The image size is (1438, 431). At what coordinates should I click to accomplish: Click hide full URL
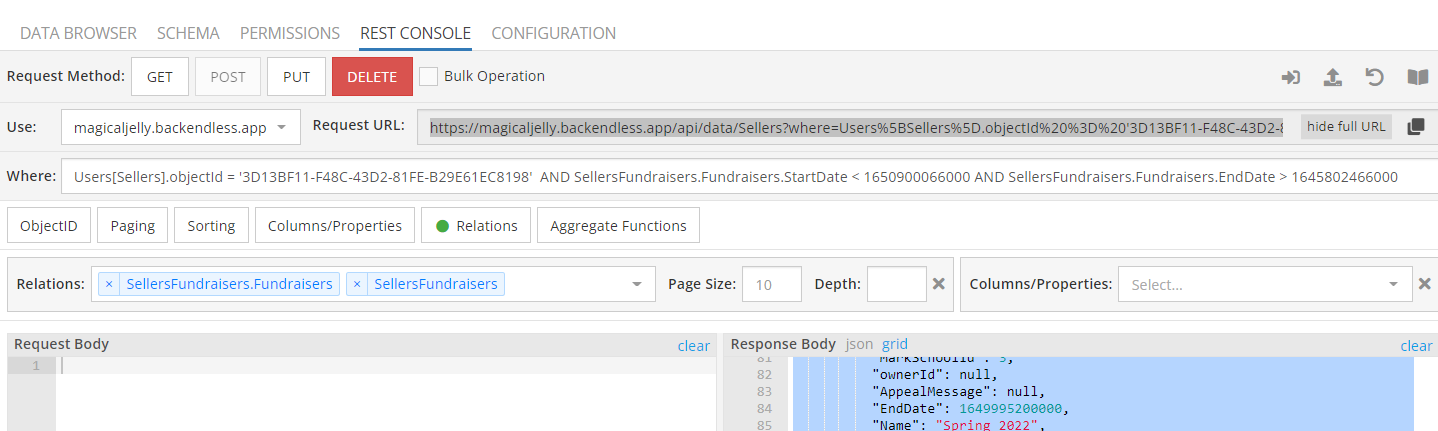pyautogui.click(x=1346, y=127)
